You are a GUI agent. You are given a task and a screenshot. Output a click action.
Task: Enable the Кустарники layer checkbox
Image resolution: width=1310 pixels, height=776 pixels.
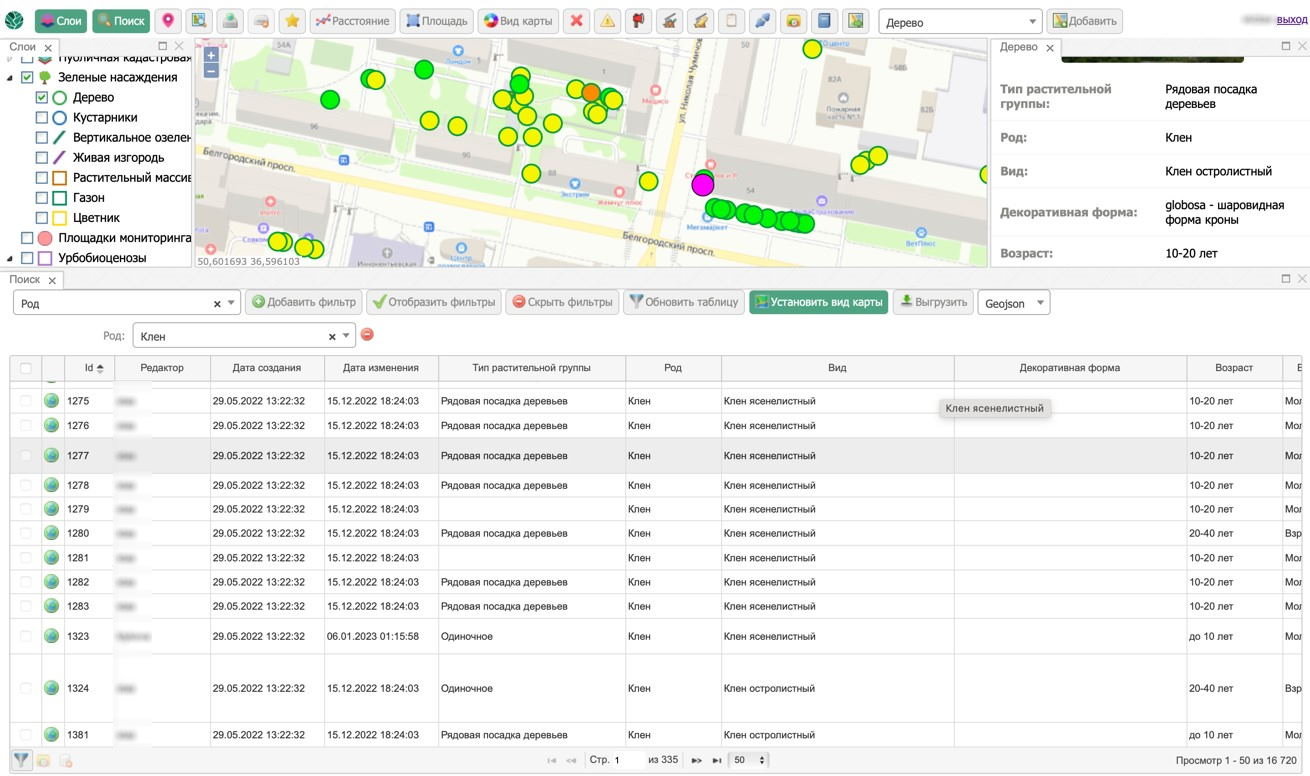click(42, 118)
